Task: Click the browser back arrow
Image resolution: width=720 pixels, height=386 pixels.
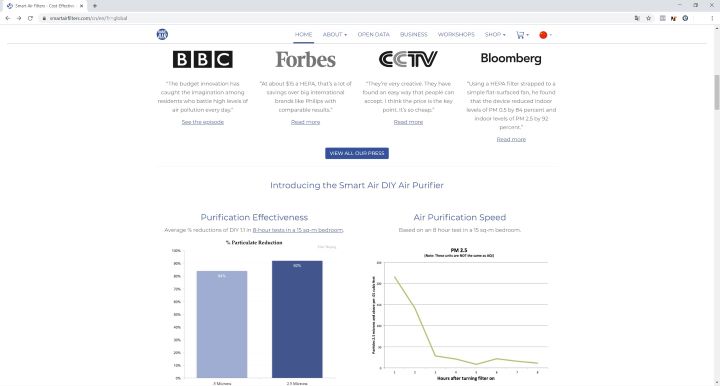Action: pos(8,18)
